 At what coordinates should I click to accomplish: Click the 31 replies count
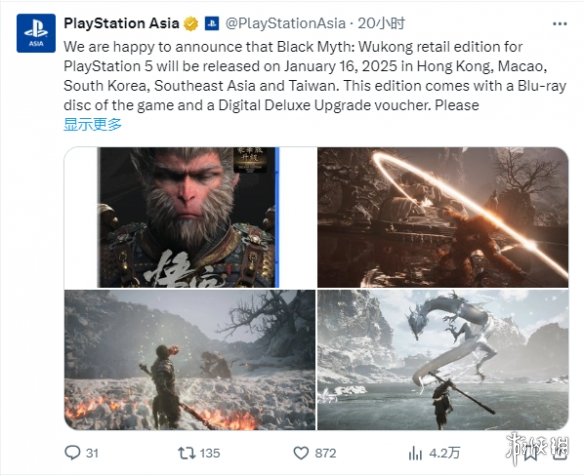click(92, 453)
